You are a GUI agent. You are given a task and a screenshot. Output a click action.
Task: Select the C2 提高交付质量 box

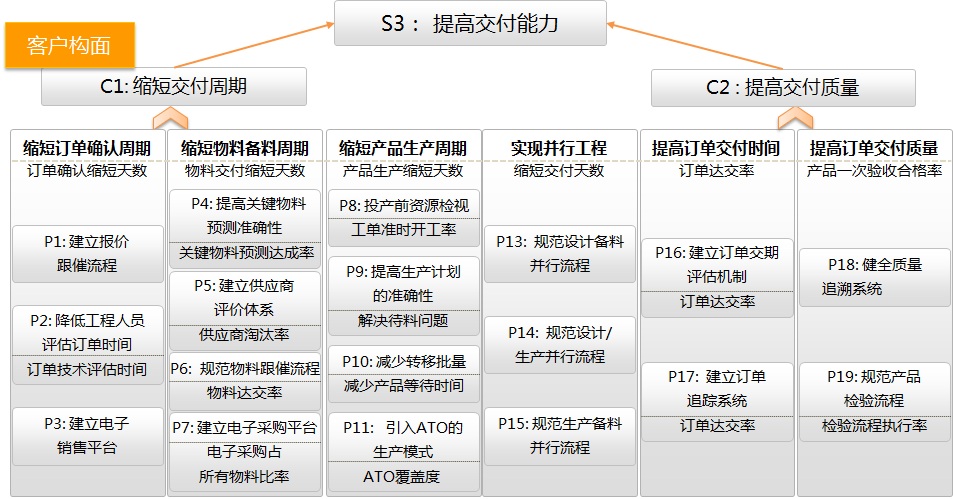click(782, 88)
